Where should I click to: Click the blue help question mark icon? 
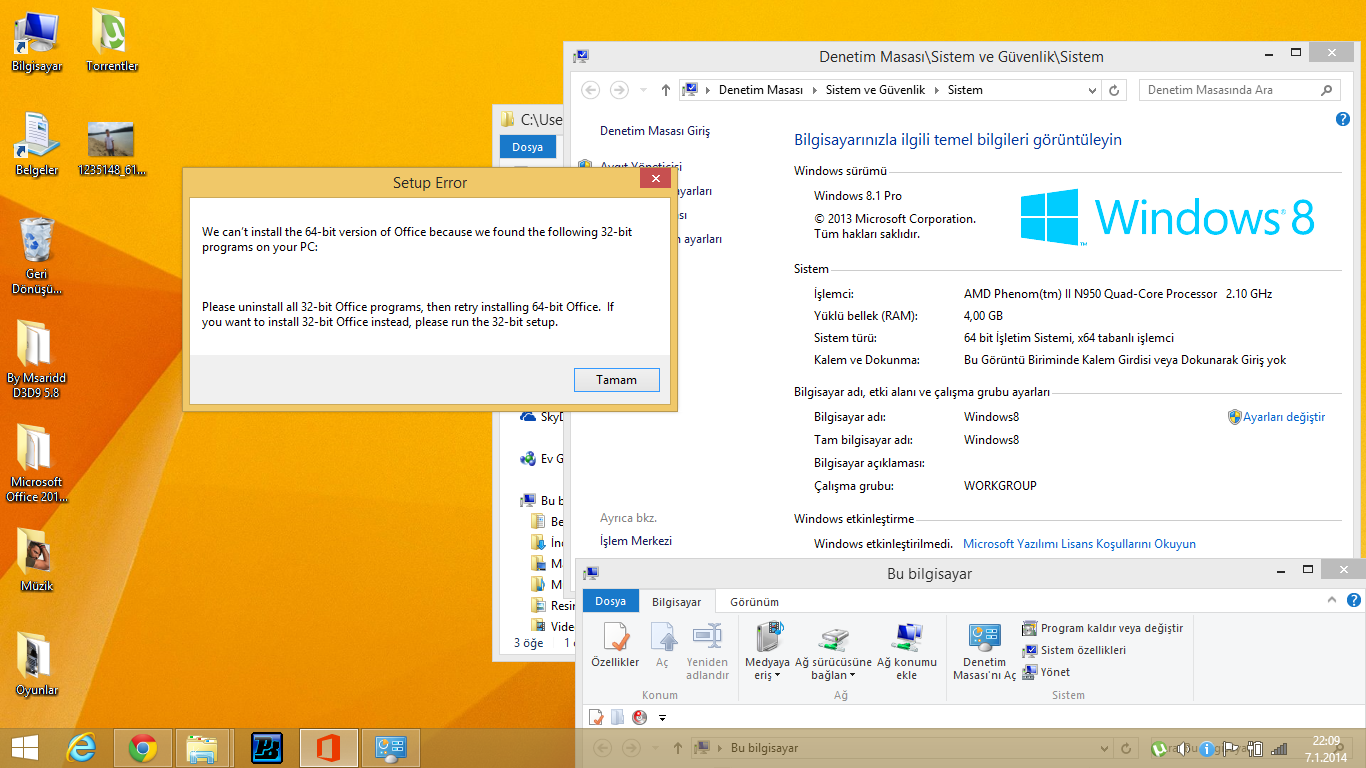pyautogui.click(x=1343, y=119)
